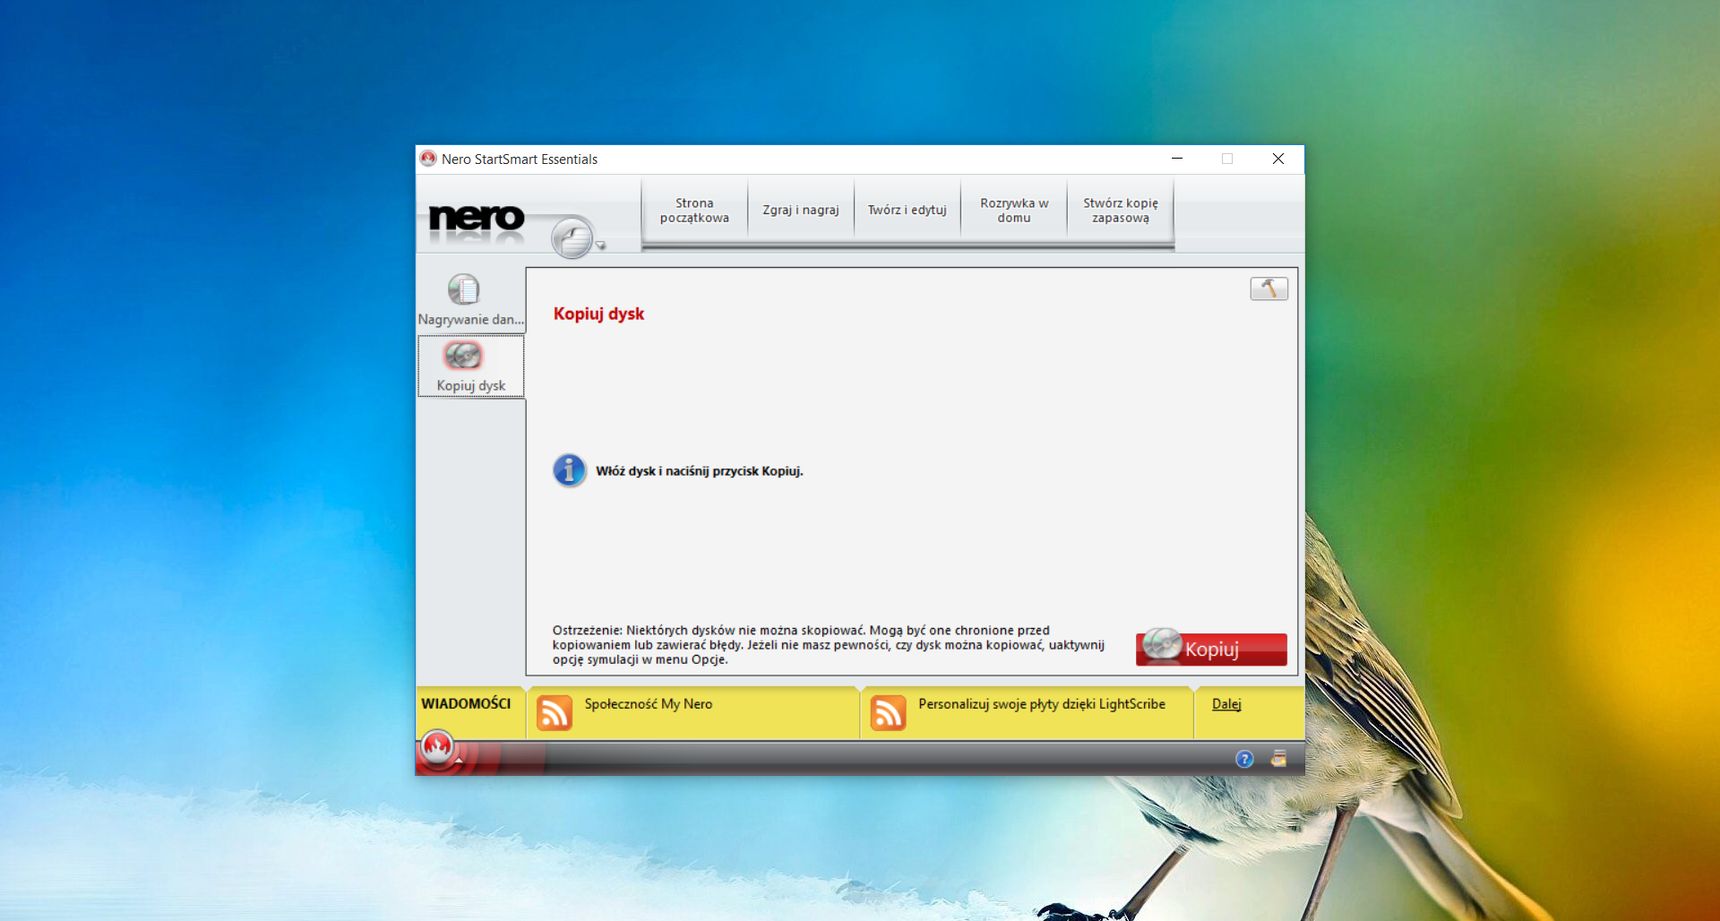
Task: Click the RSS icon for Społeczność My Nero
Action: [554, 713]
